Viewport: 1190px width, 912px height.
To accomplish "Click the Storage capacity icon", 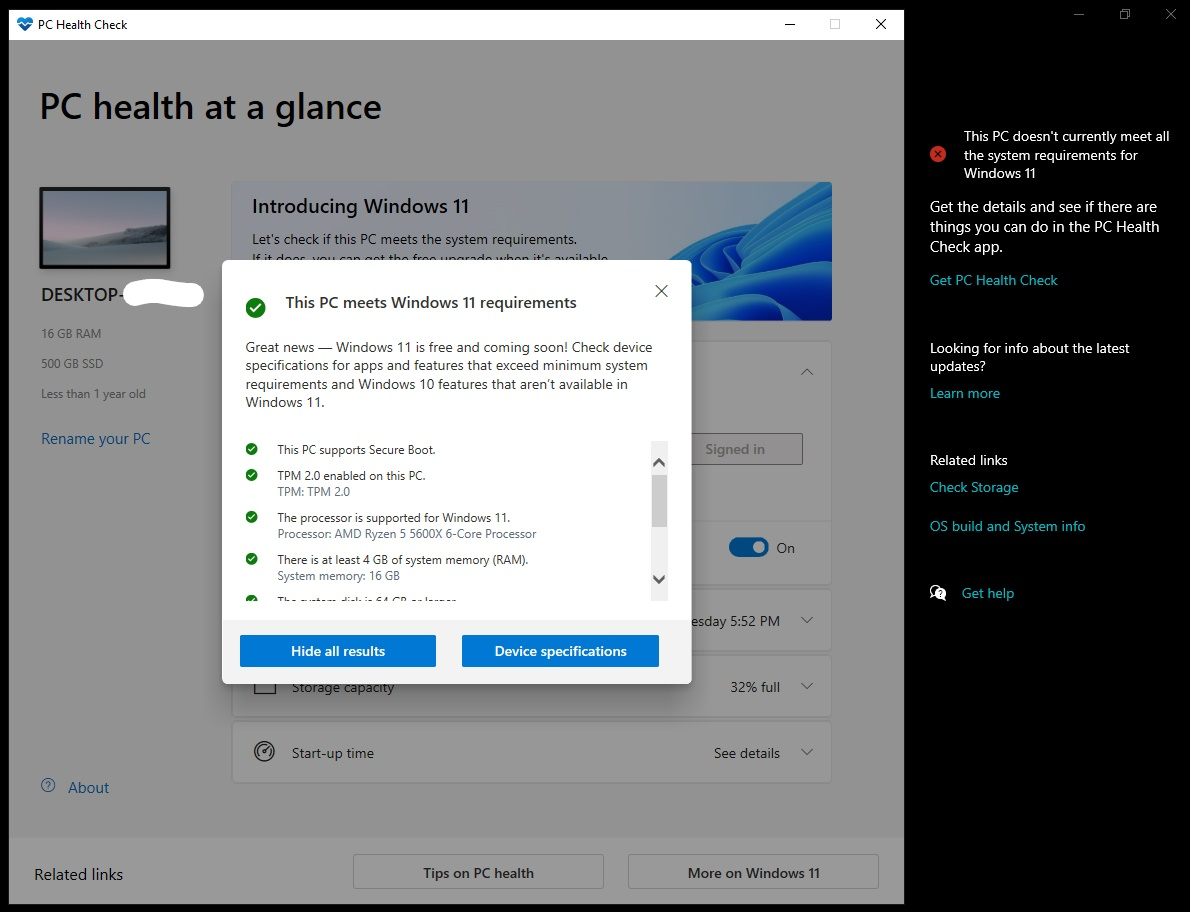I will [x=264, y=688].
